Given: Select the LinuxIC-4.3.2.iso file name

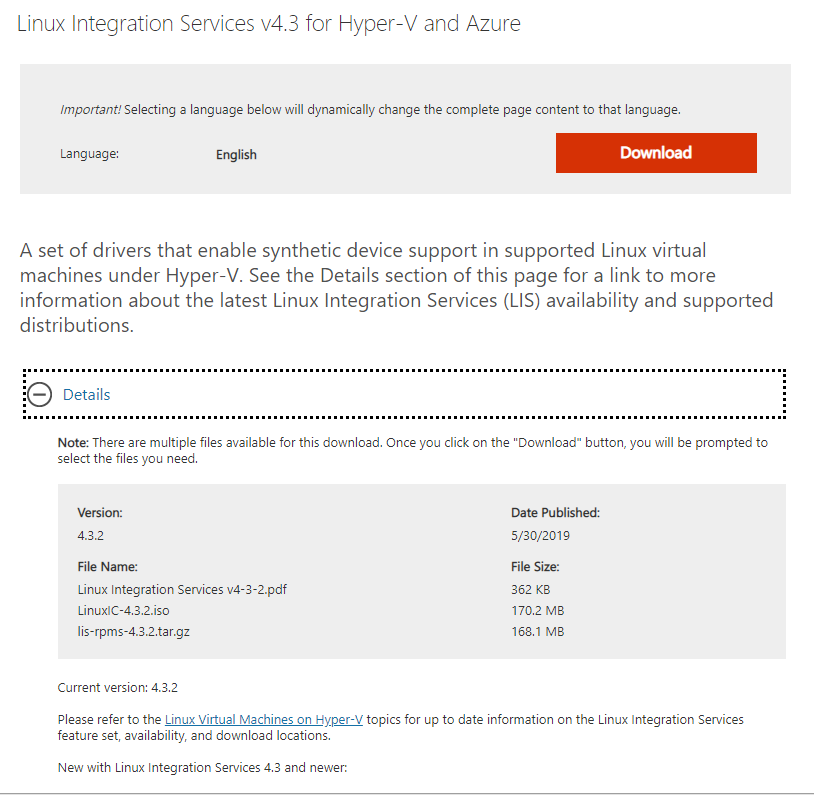Looking at the screenshot, I should pos(124,611).
